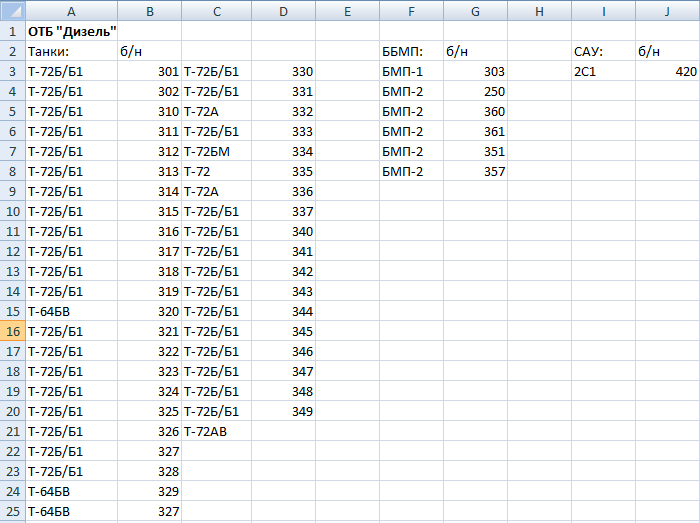Click cell with value 303
700x523 pixels.
[475, 71]
